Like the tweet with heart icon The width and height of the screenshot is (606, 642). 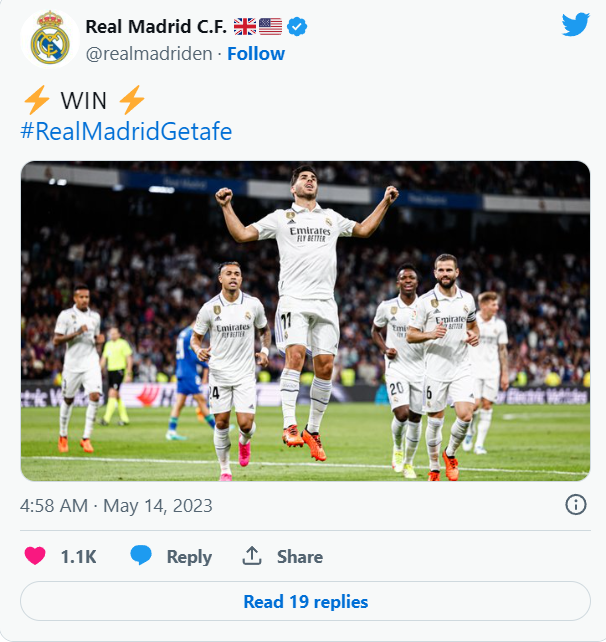pos(35,556)
